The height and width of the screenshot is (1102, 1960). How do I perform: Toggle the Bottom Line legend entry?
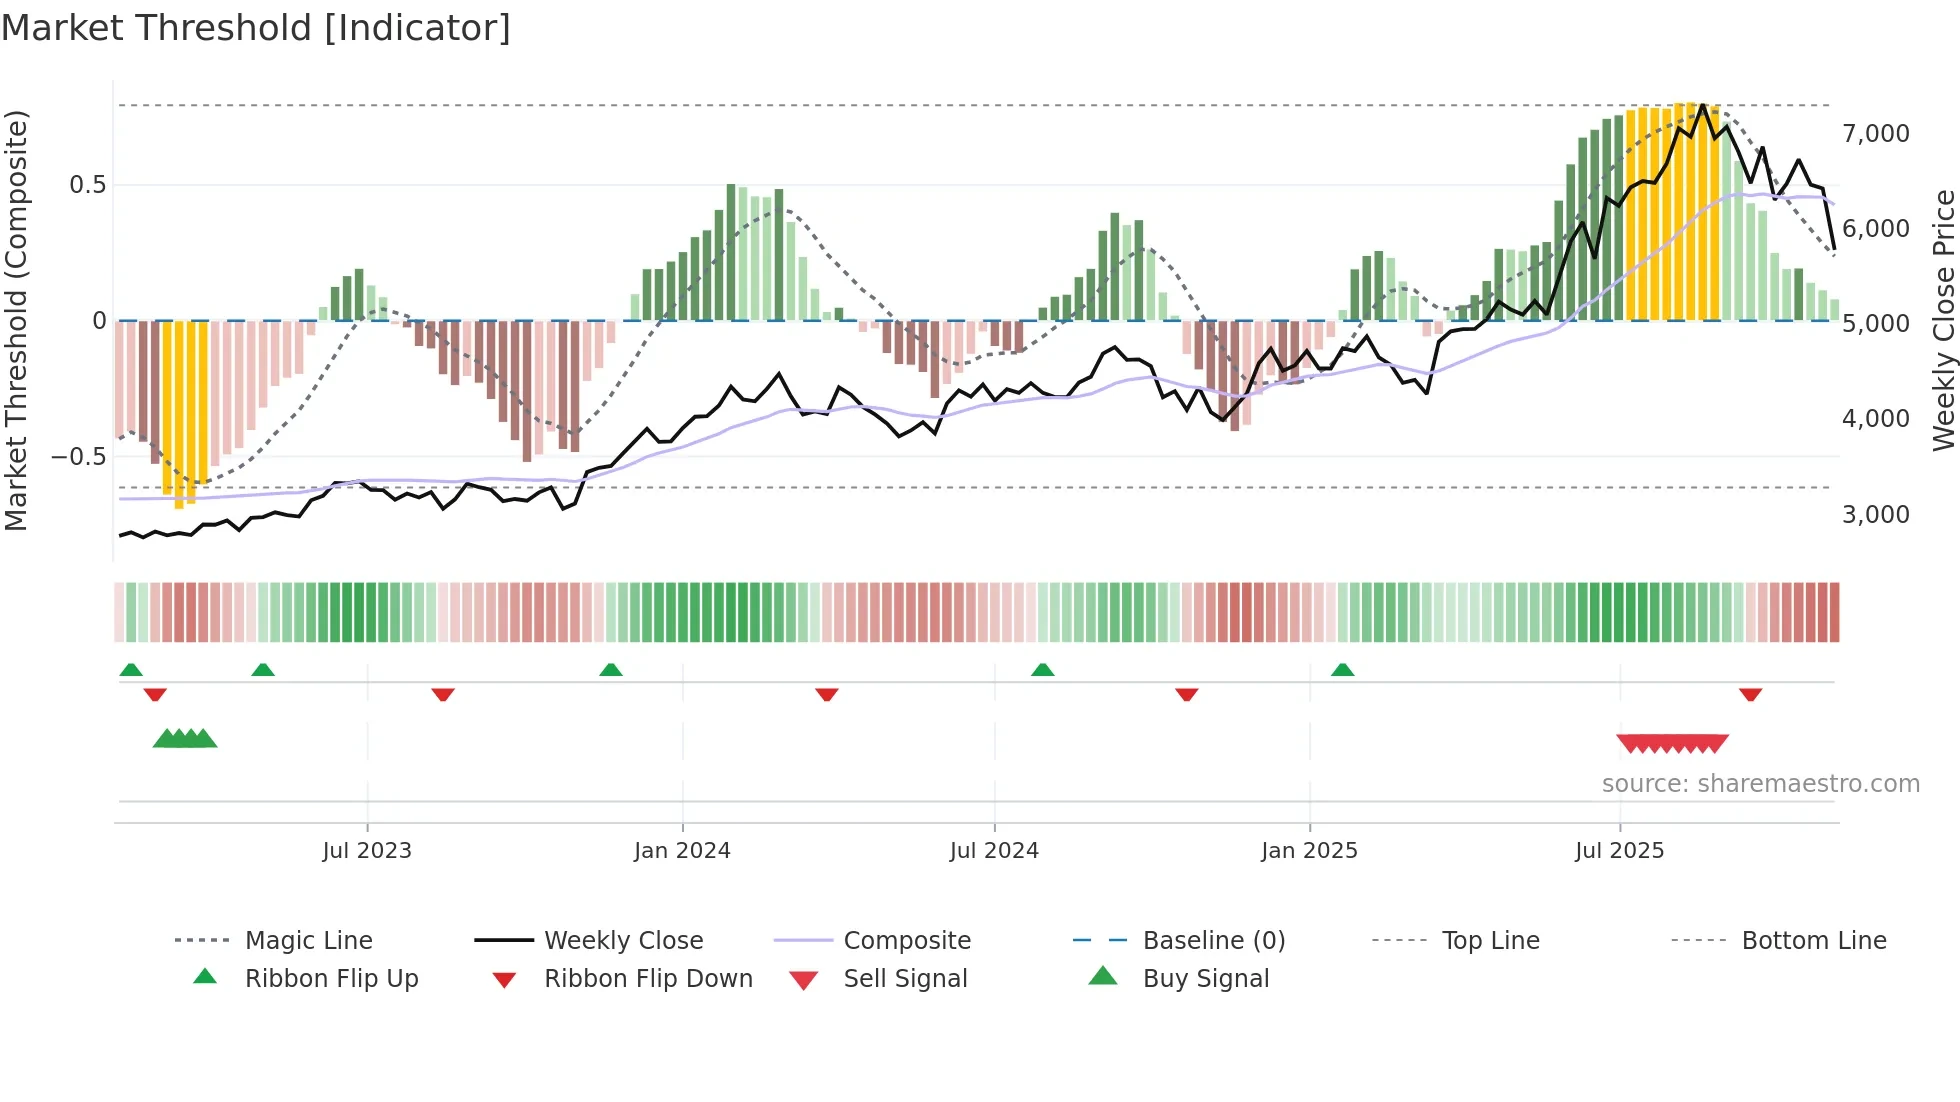point(1813,941)
